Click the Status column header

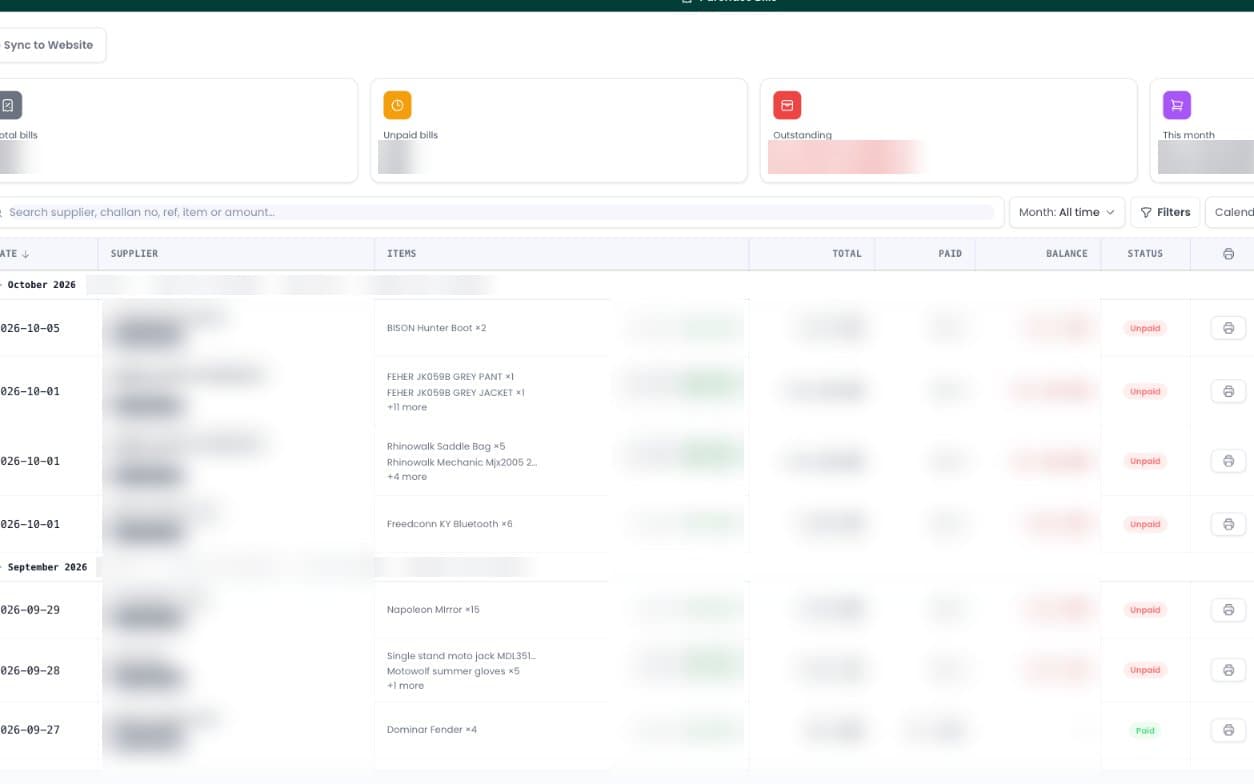point(1145,254)
